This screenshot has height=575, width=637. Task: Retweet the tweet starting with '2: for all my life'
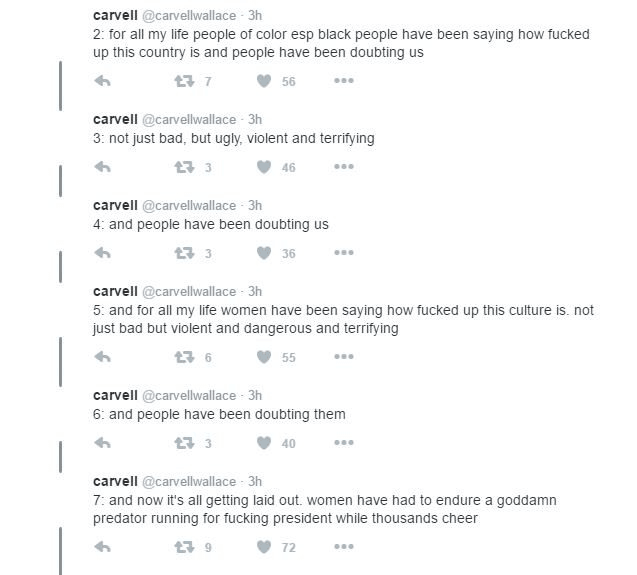point(183,81)
